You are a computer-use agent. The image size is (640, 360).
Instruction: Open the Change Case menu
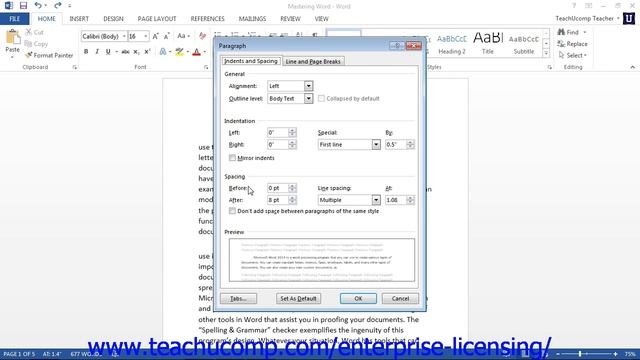tap(182, 36)
